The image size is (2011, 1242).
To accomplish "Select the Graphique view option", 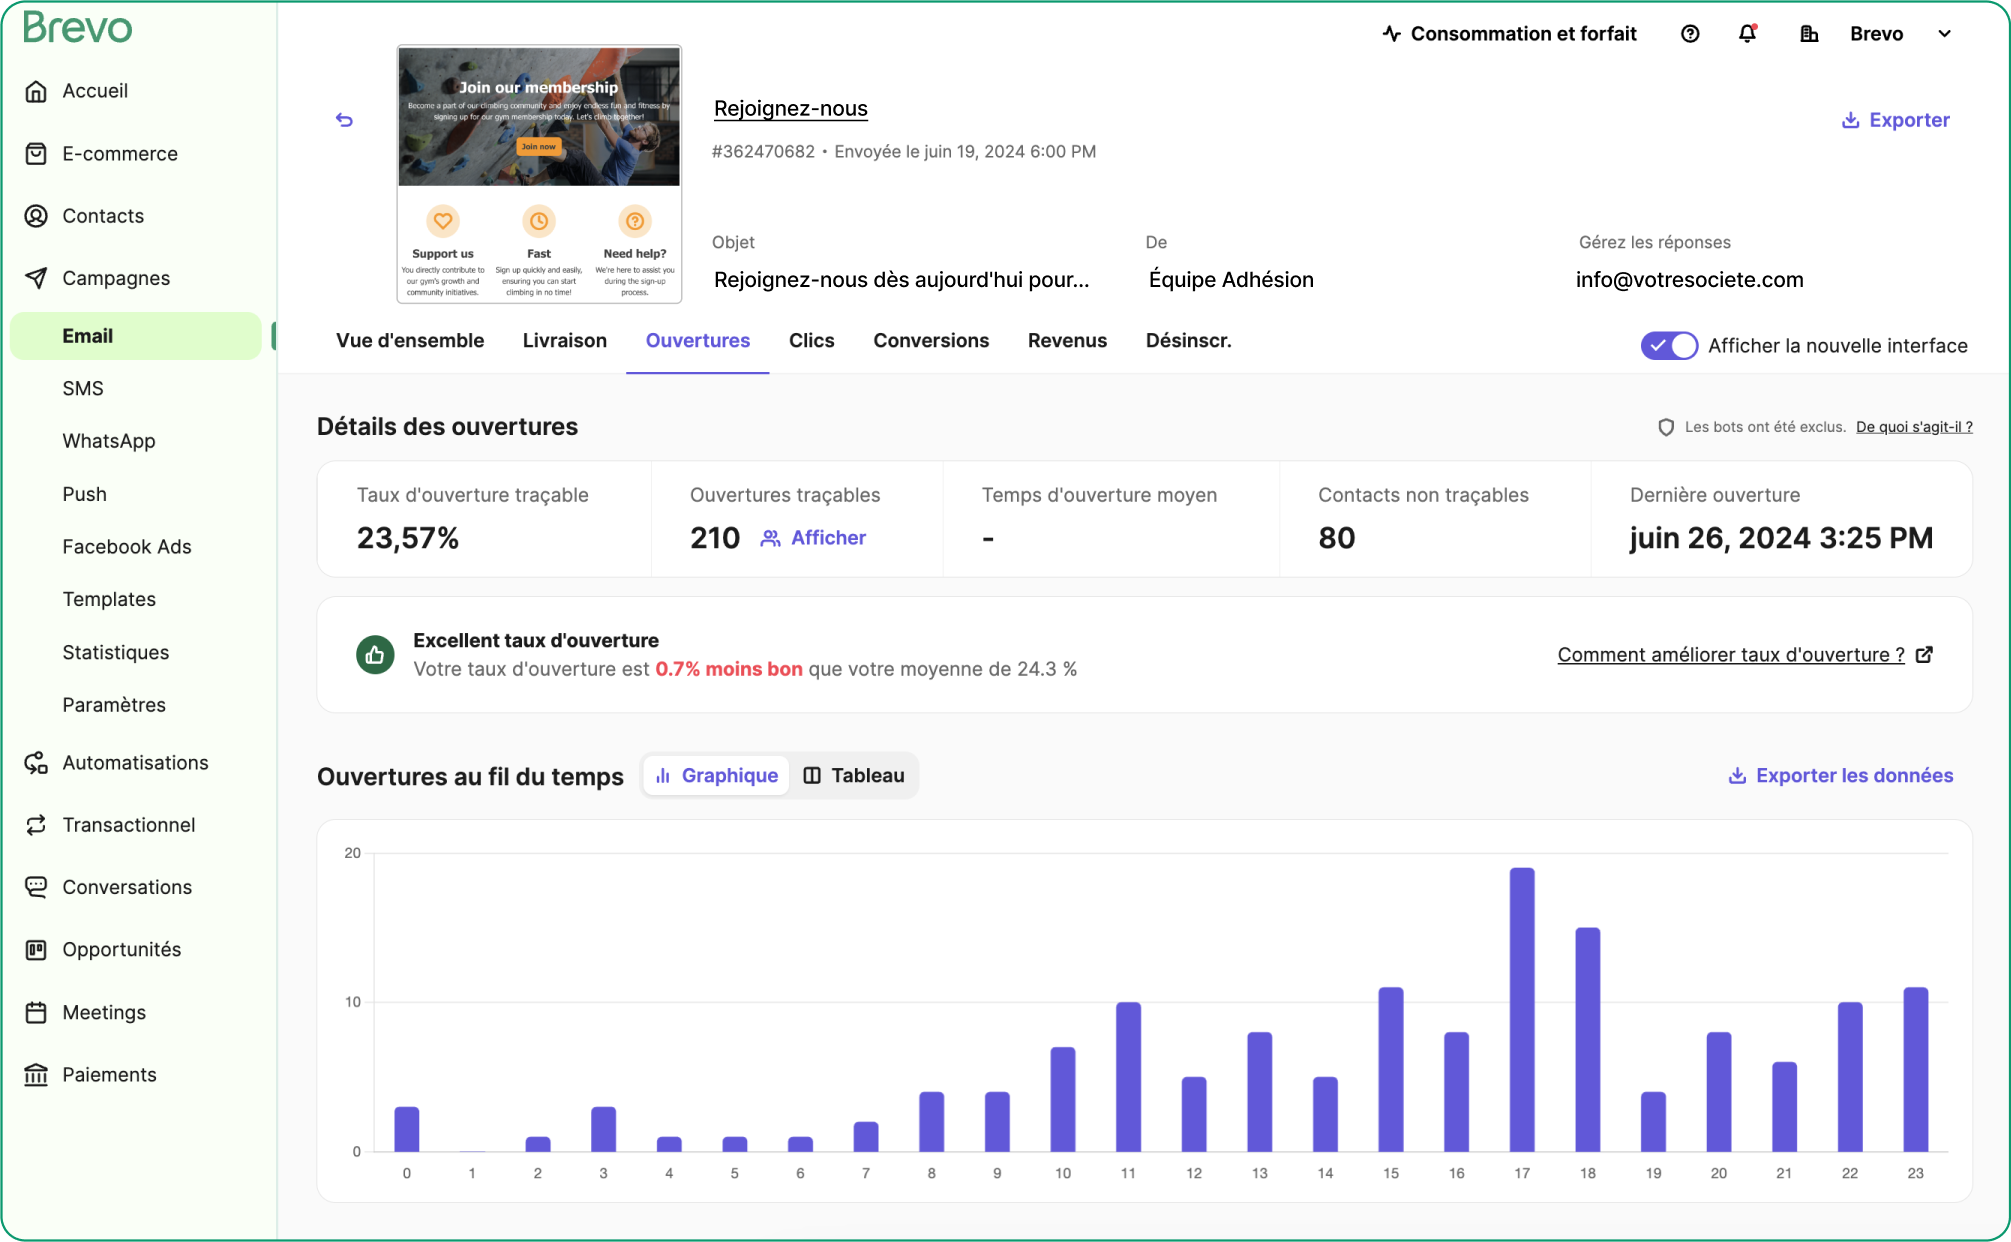I will (x=716, y=776).
